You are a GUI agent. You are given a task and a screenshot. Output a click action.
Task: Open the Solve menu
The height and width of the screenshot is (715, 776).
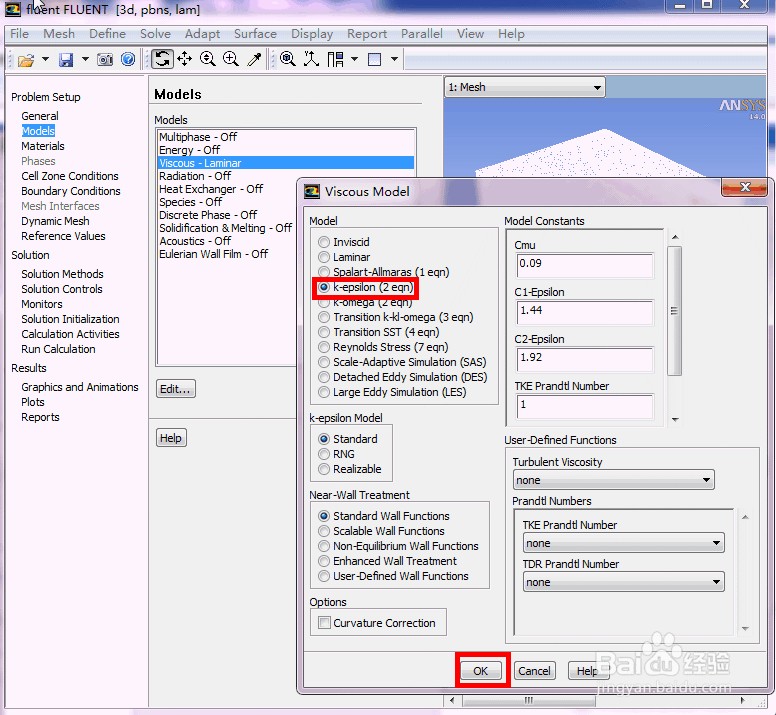(x=155, y=34)
